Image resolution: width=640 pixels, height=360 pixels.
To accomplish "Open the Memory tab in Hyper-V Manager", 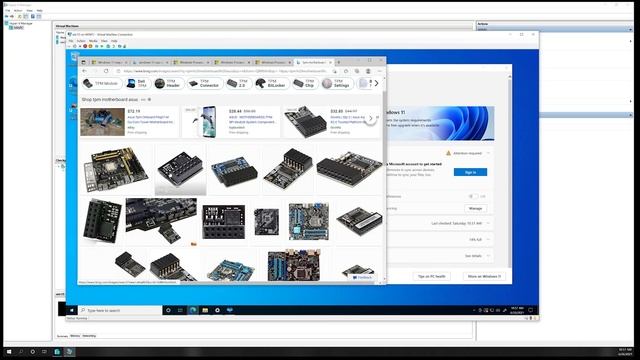I will pyautogui.click(x=75, y=336).
